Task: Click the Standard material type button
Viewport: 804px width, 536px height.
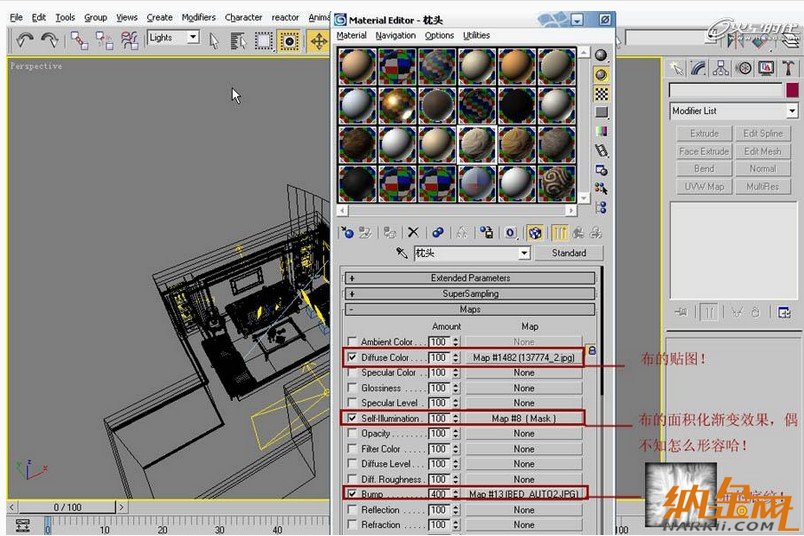Action: [x=568, y=253]
